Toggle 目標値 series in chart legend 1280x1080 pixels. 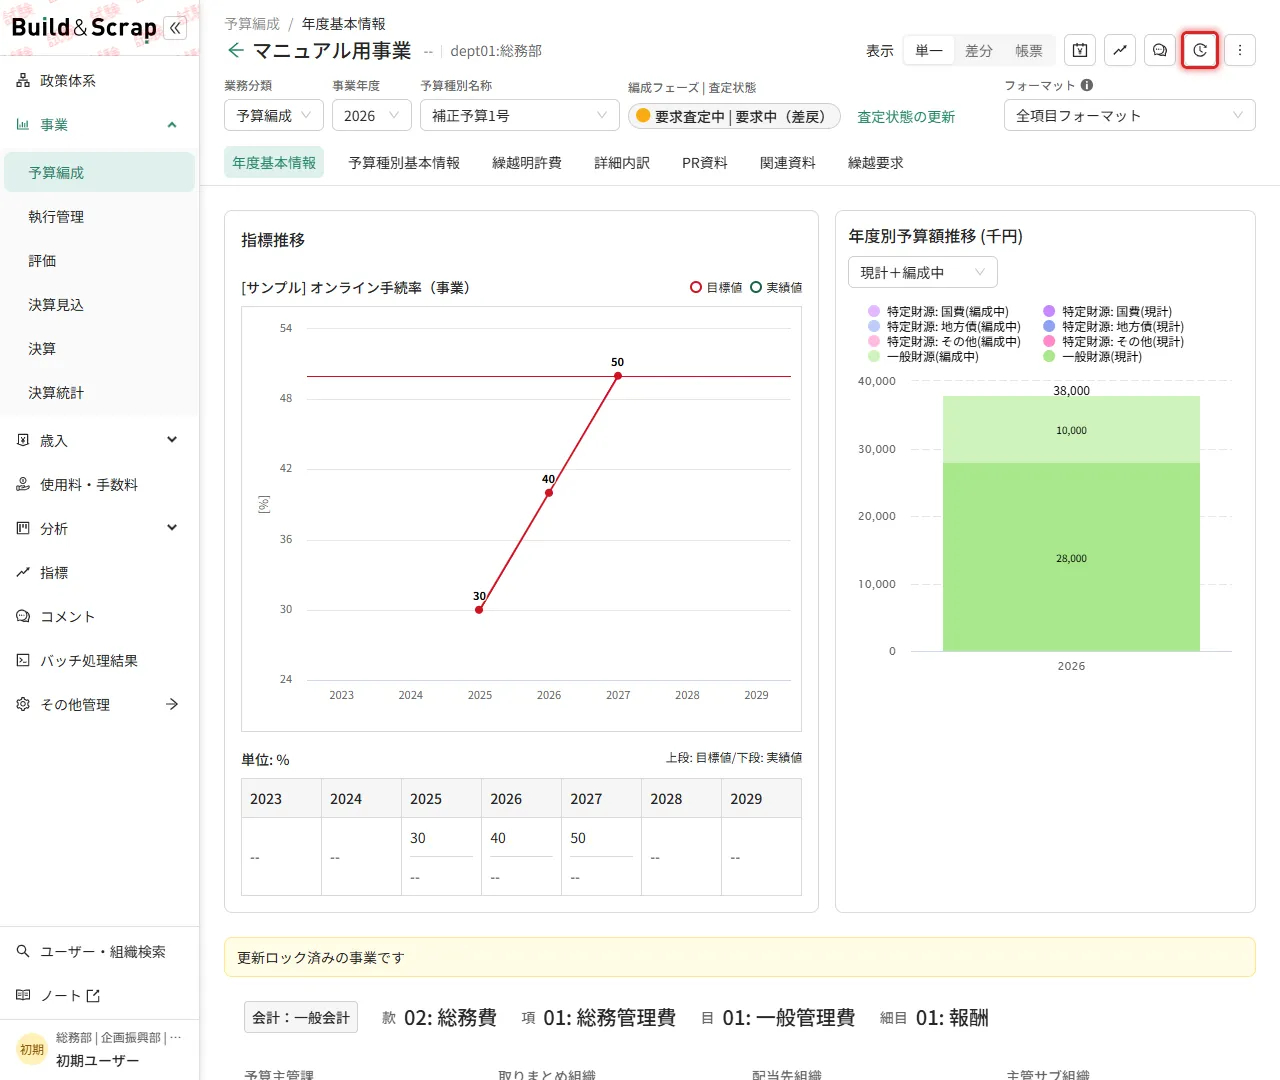click(x=716, y=287)
